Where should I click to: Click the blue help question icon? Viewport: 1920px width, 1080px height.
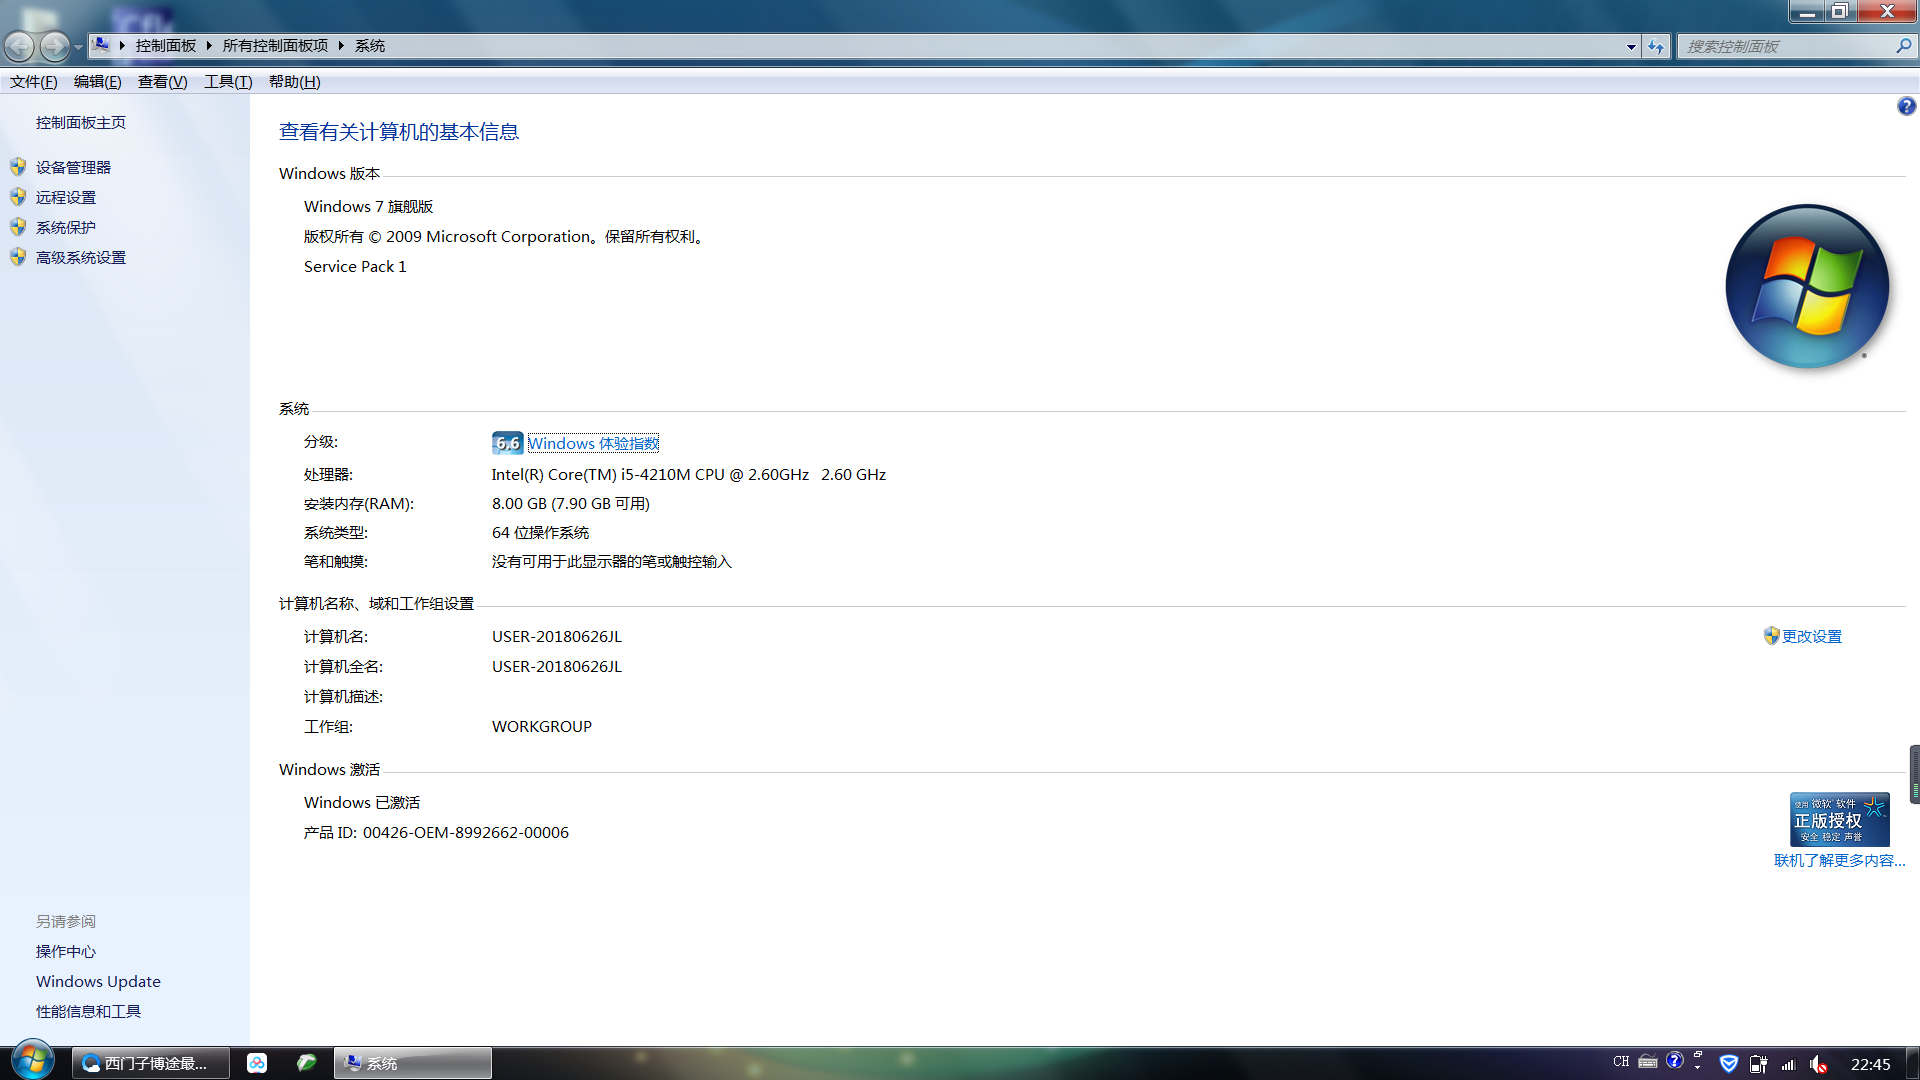[x=1906, y=106]
